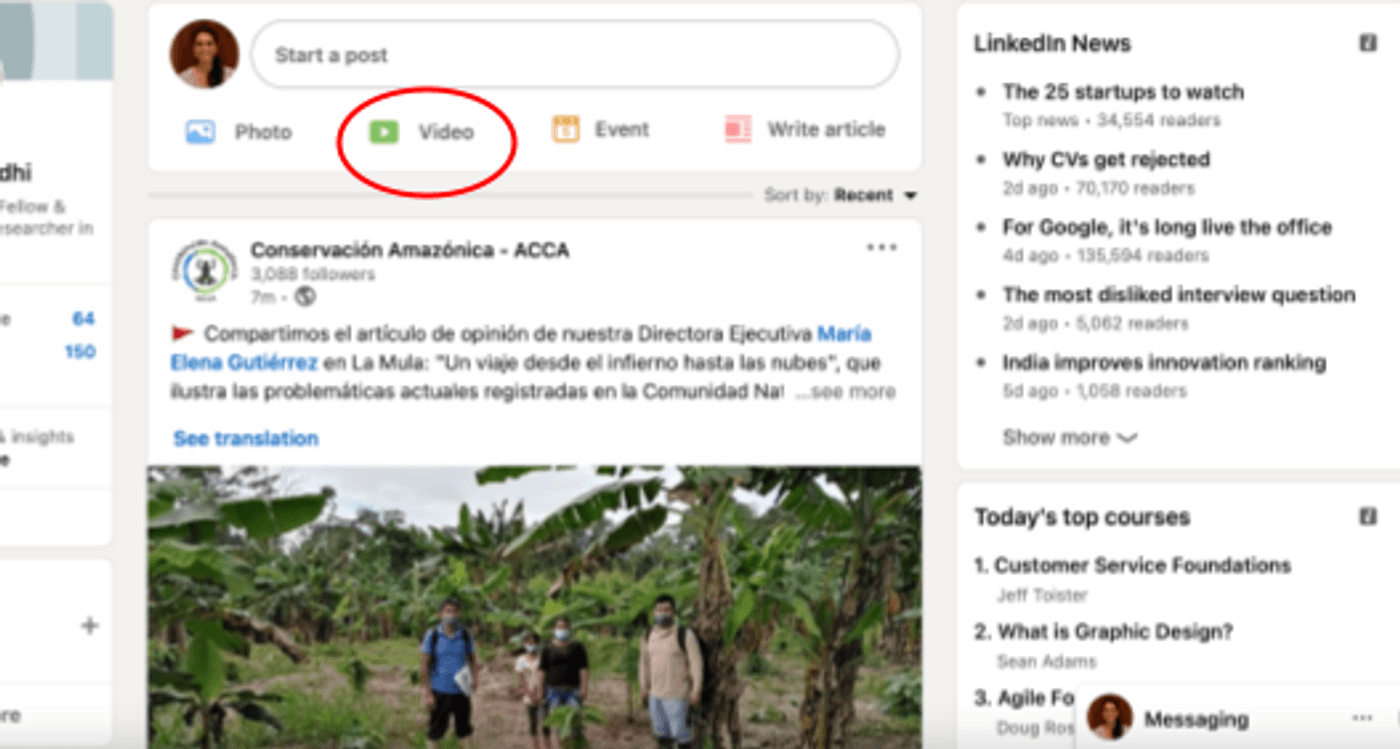
Task: Expand the post with see more
Action: (x=855, y=392)
